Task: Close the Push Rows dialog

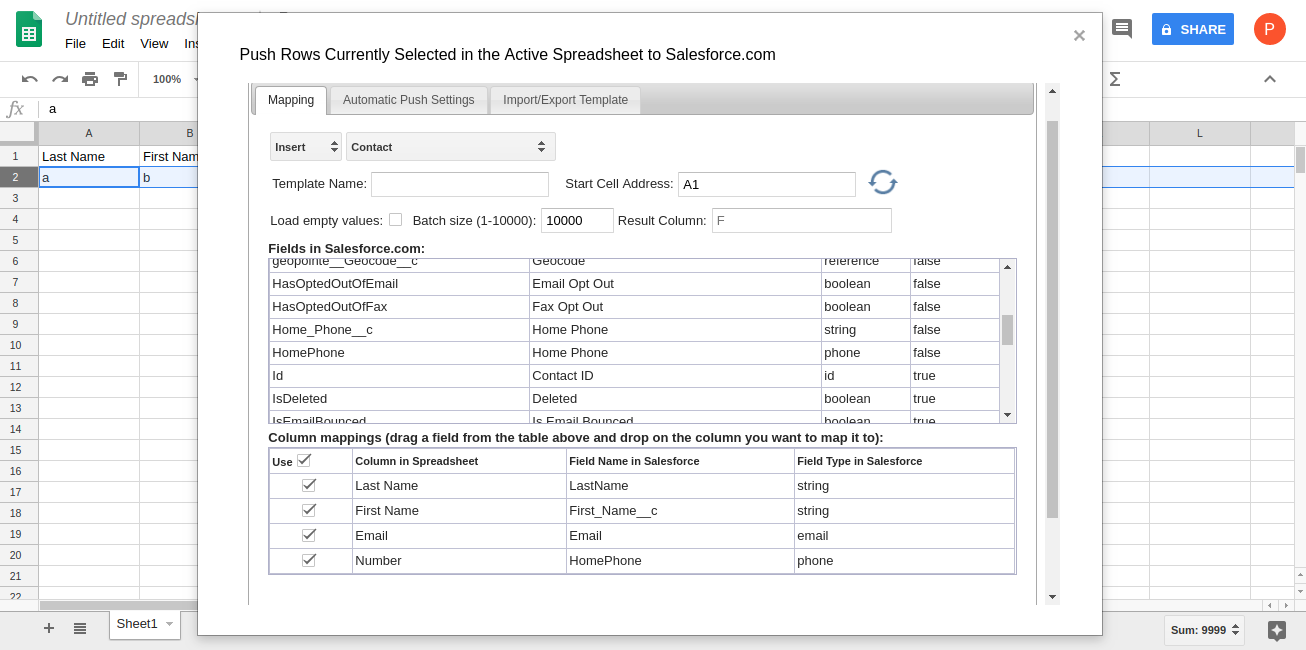Action: 1079,36
